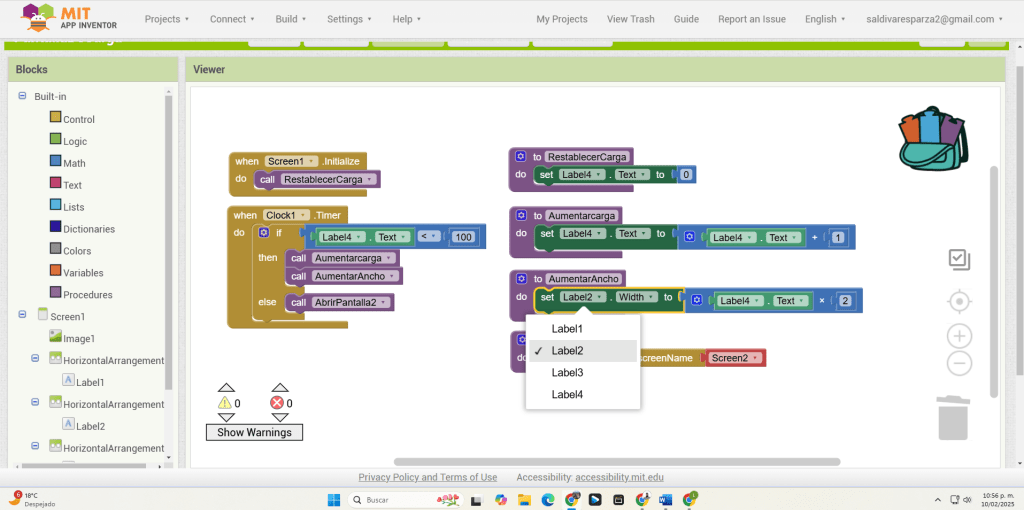1024x510 pixels.
Task: Choose Label1 from the dropdown list
Action: tap(568, 329)
